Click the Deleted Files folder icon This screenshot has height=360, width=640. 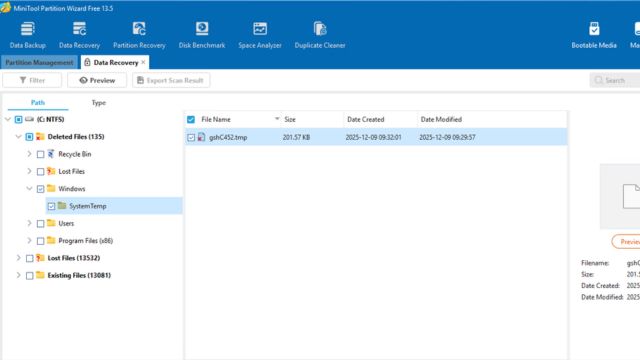[40, 136]
